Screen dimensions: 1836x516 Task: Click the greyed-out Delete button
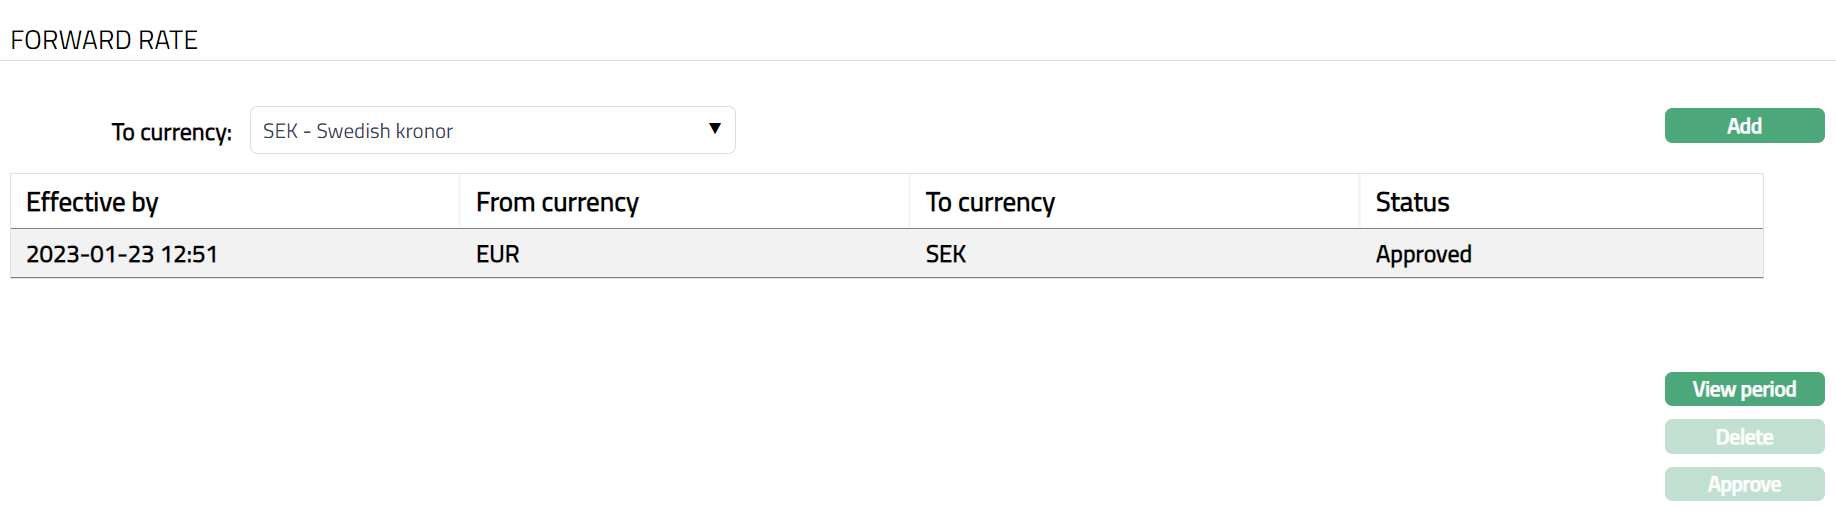[1744, 437]
